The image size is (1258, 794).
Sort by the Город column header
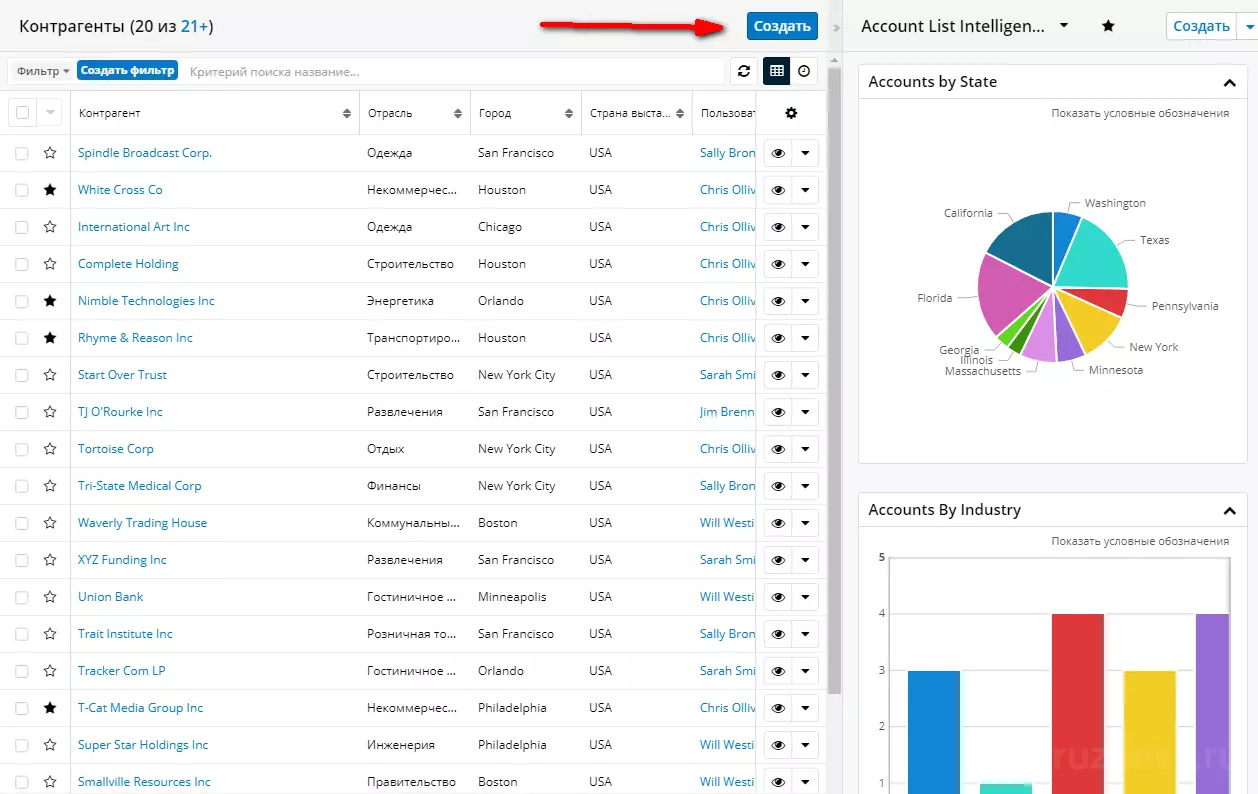[526, 113]
